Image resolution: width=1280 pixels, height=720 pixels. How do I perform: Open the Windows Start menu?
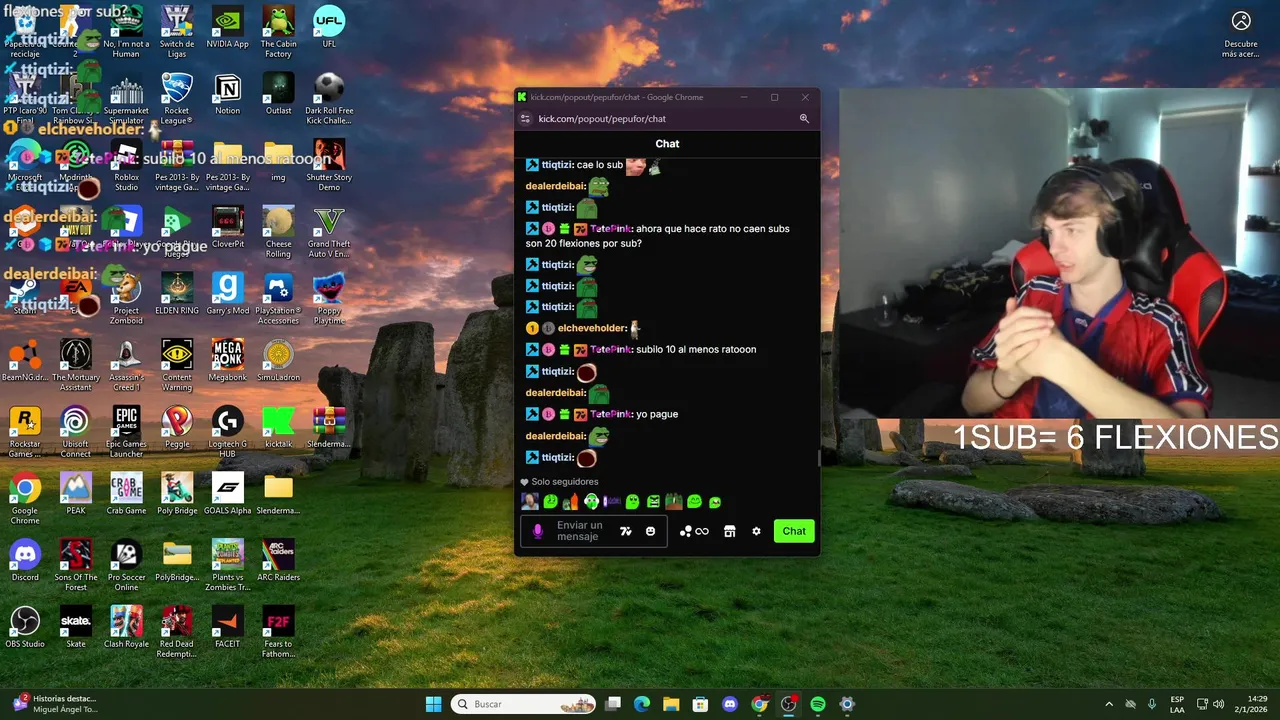(x=433, y=704)
